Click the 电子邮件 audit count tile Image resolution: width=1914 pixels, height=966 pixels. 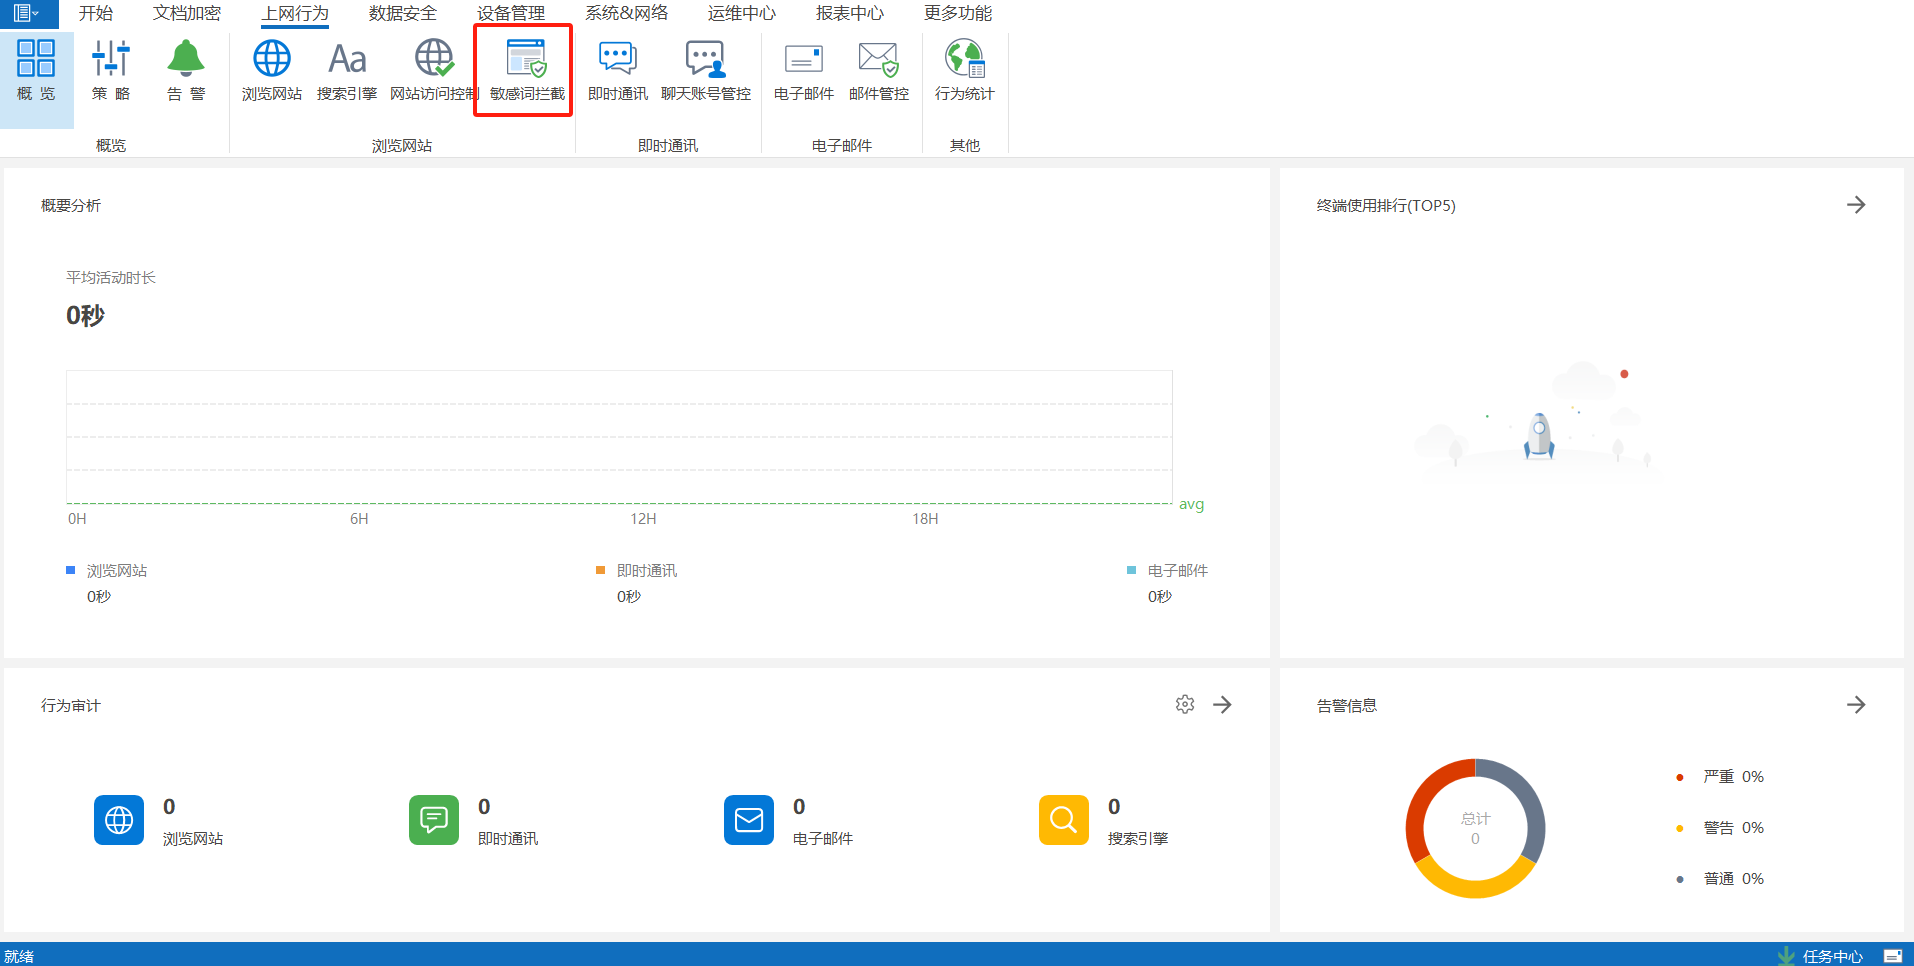[x=749, y=820]
